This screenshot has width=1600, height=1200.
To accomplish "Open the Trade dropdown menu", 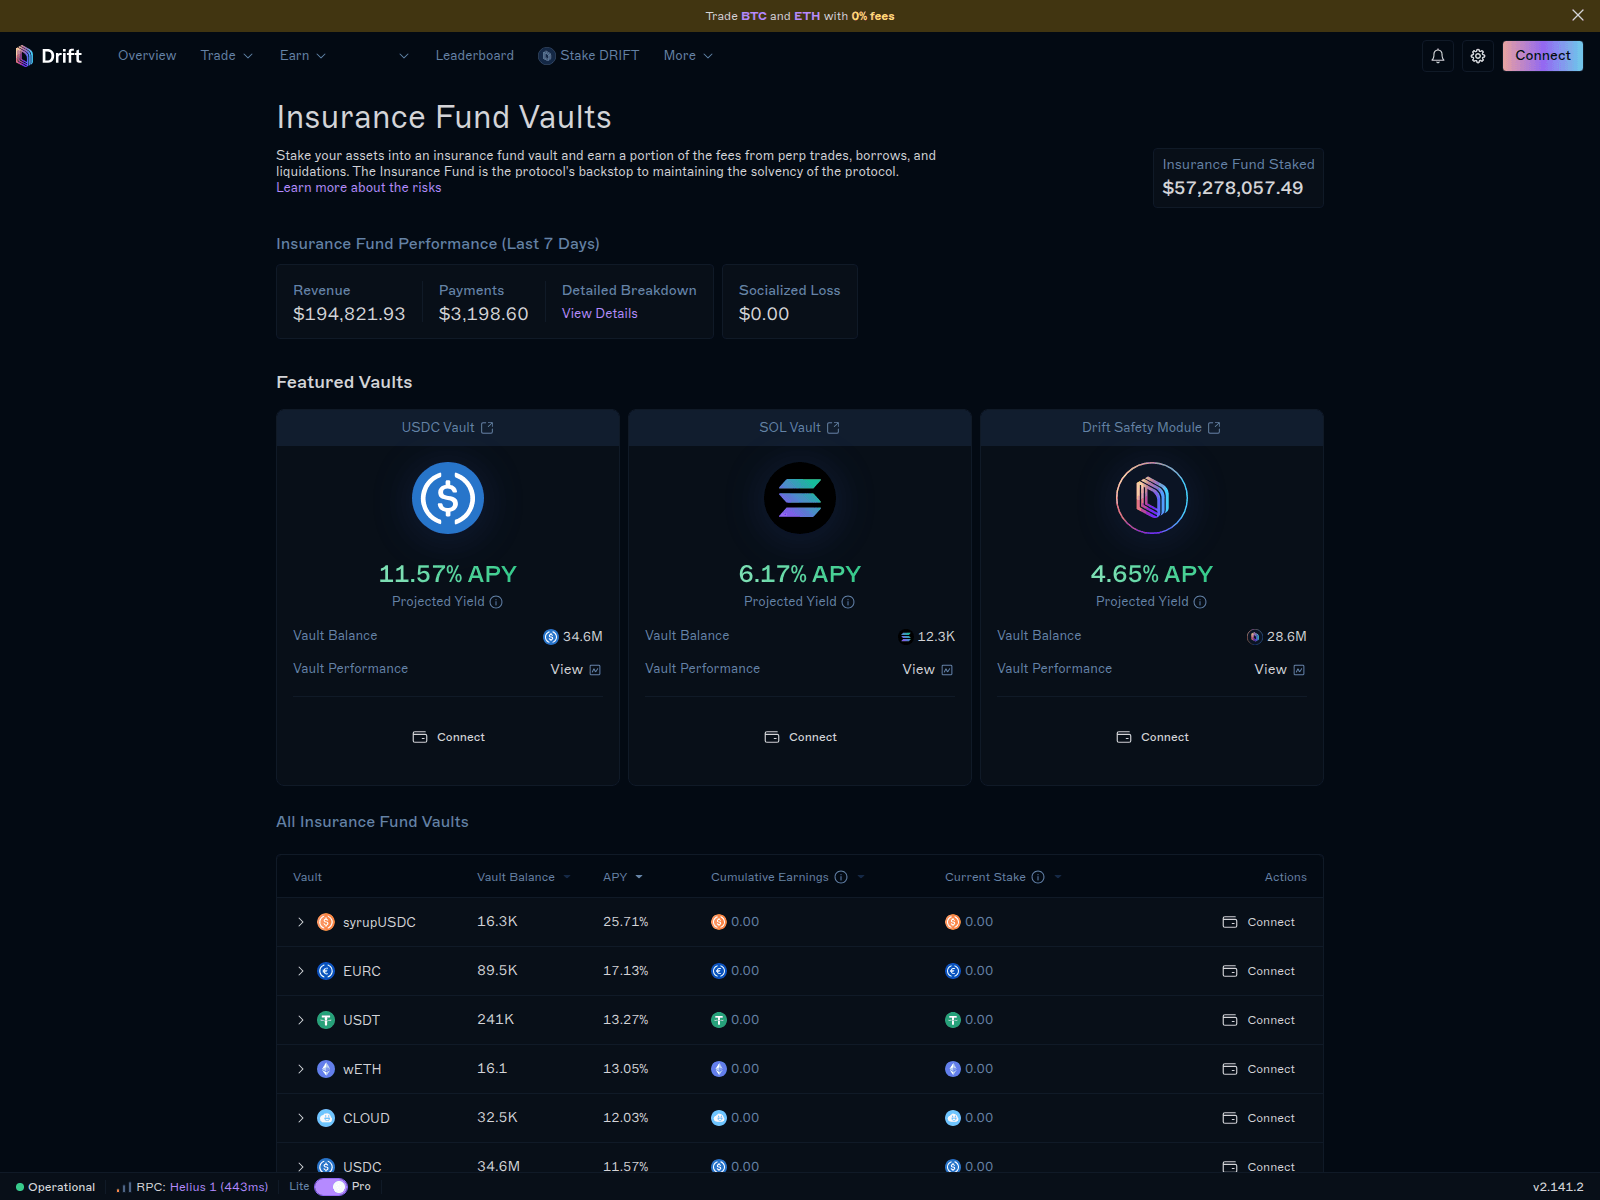I will pyautogui.click(x=226, y=56).
